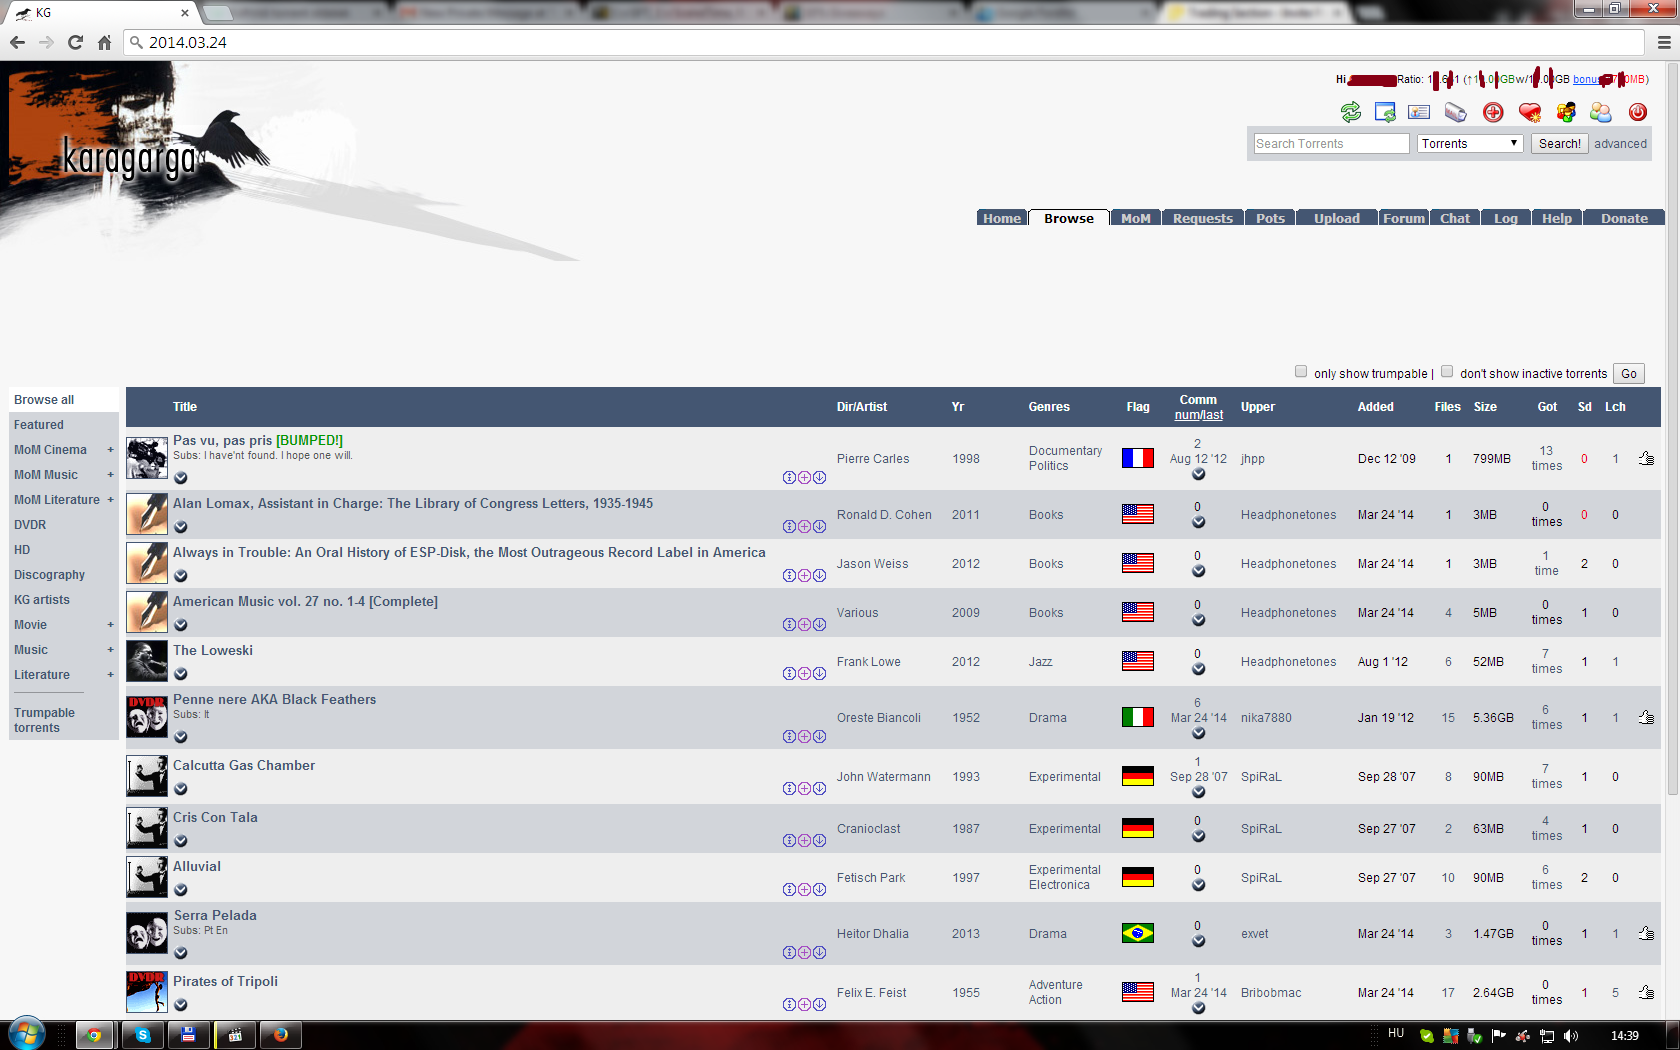
Task: Click the info icon for Pas vu, pas pris
Action: point(789,477)
